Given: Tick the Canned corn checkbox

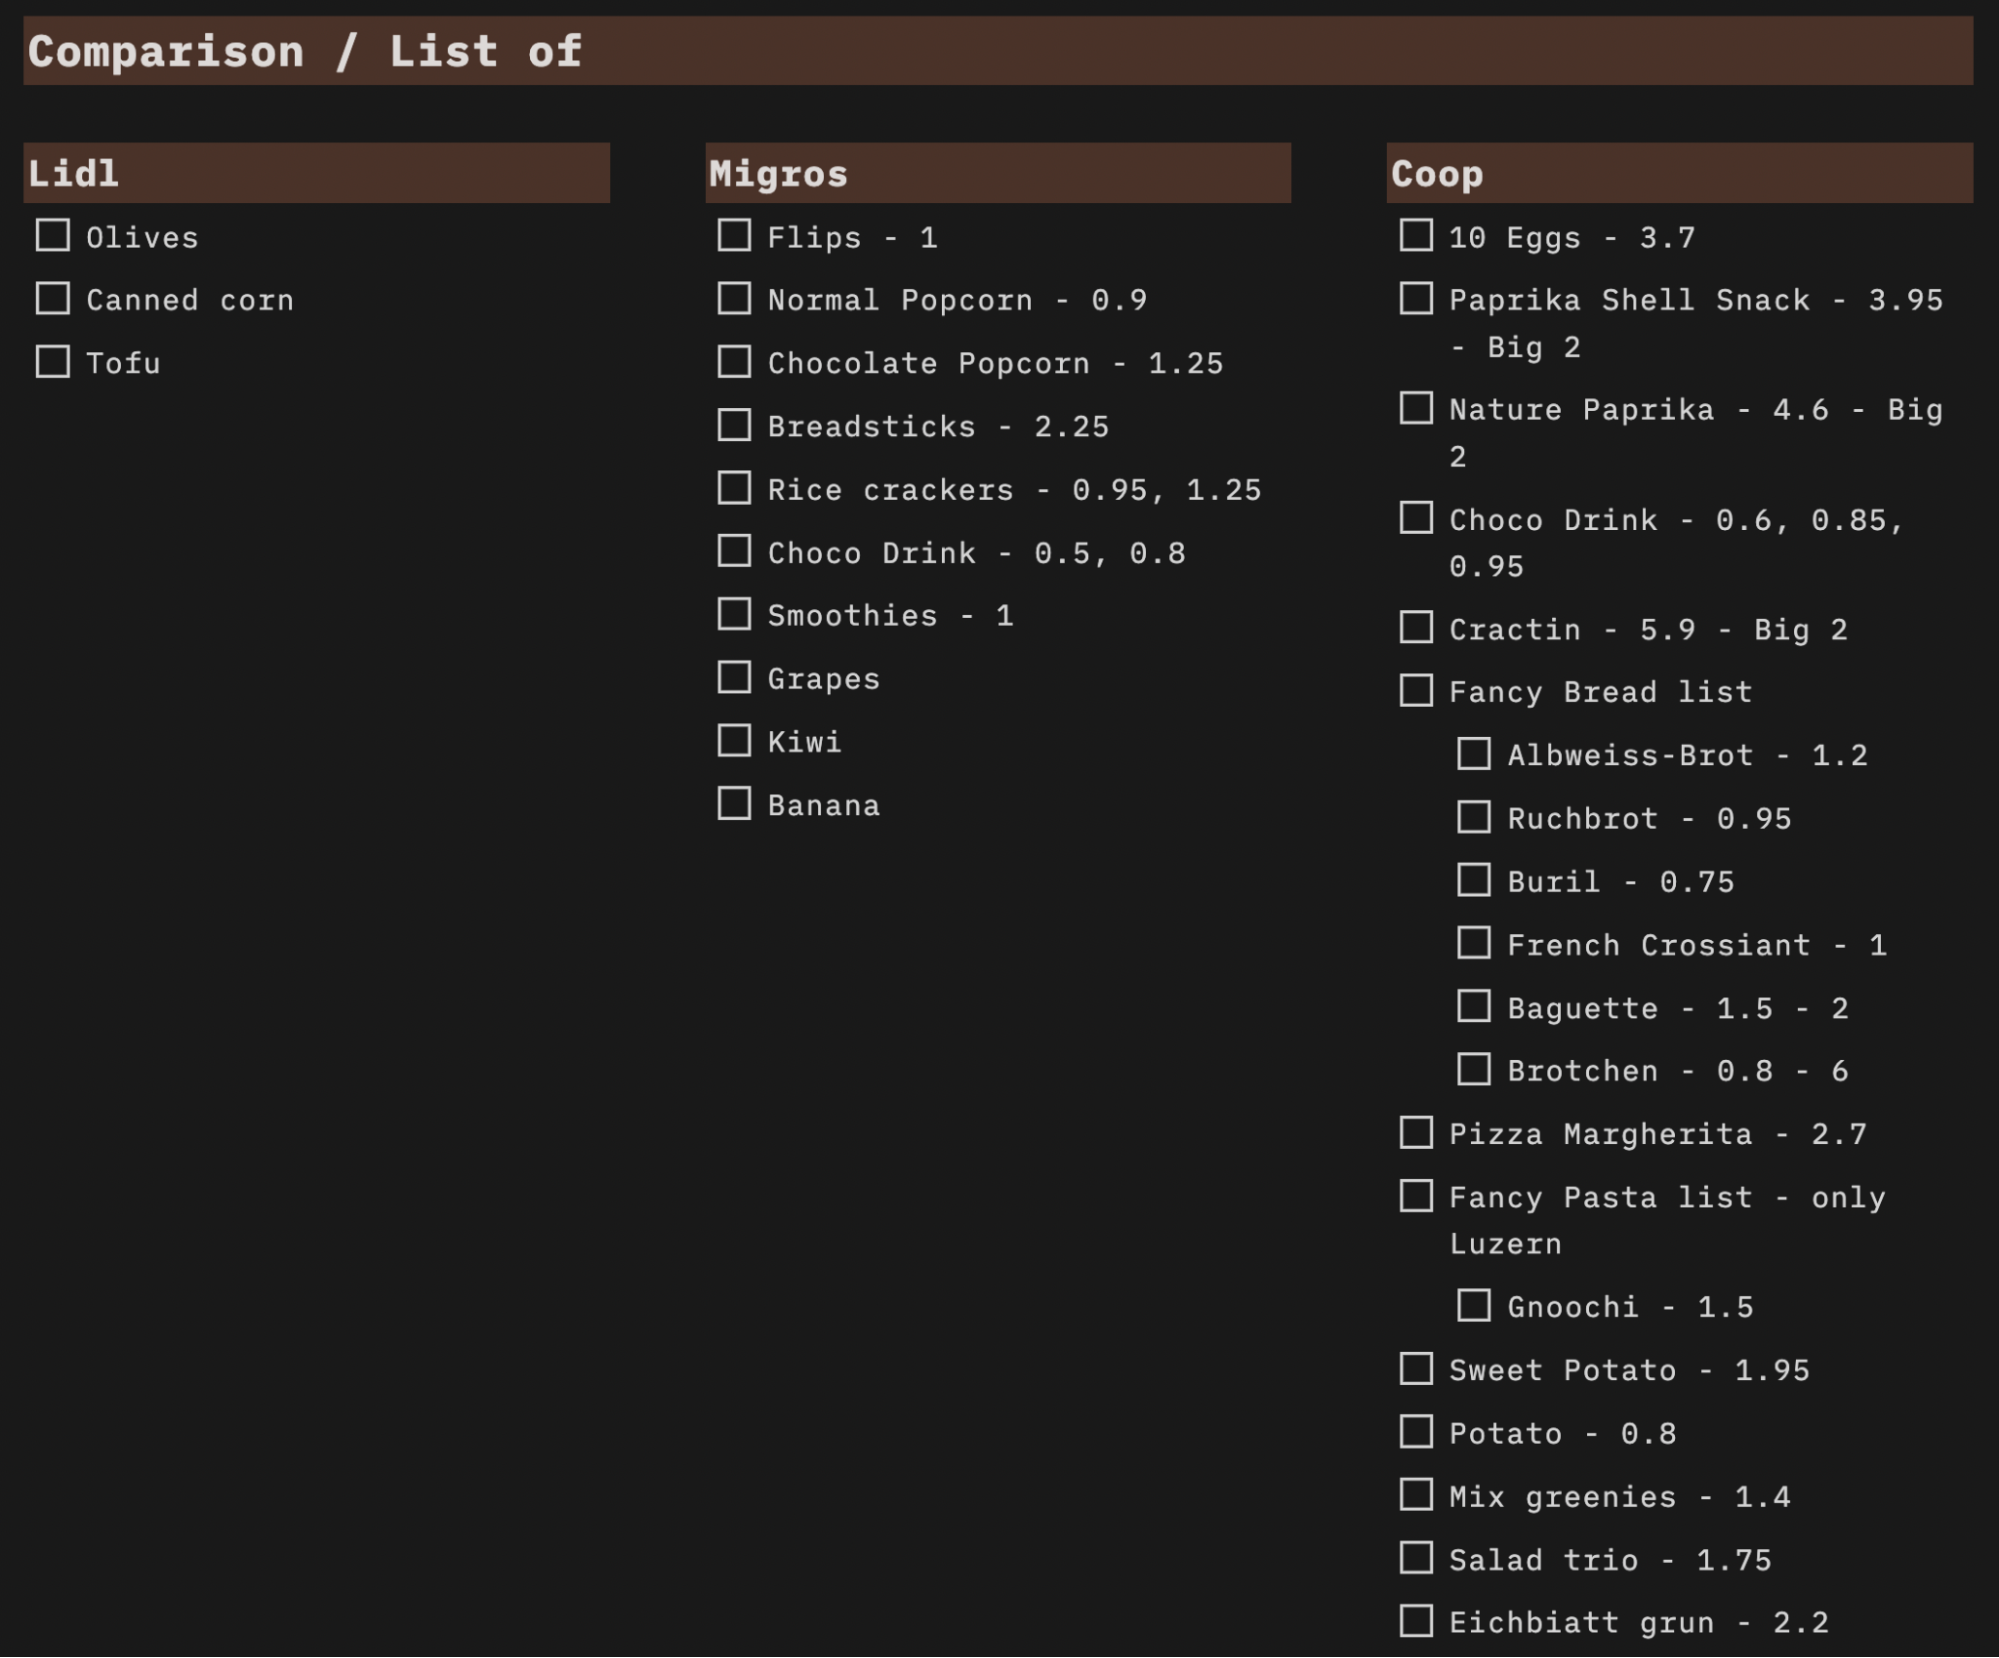Looking at the screenshot, I should [x=53, y=299].
